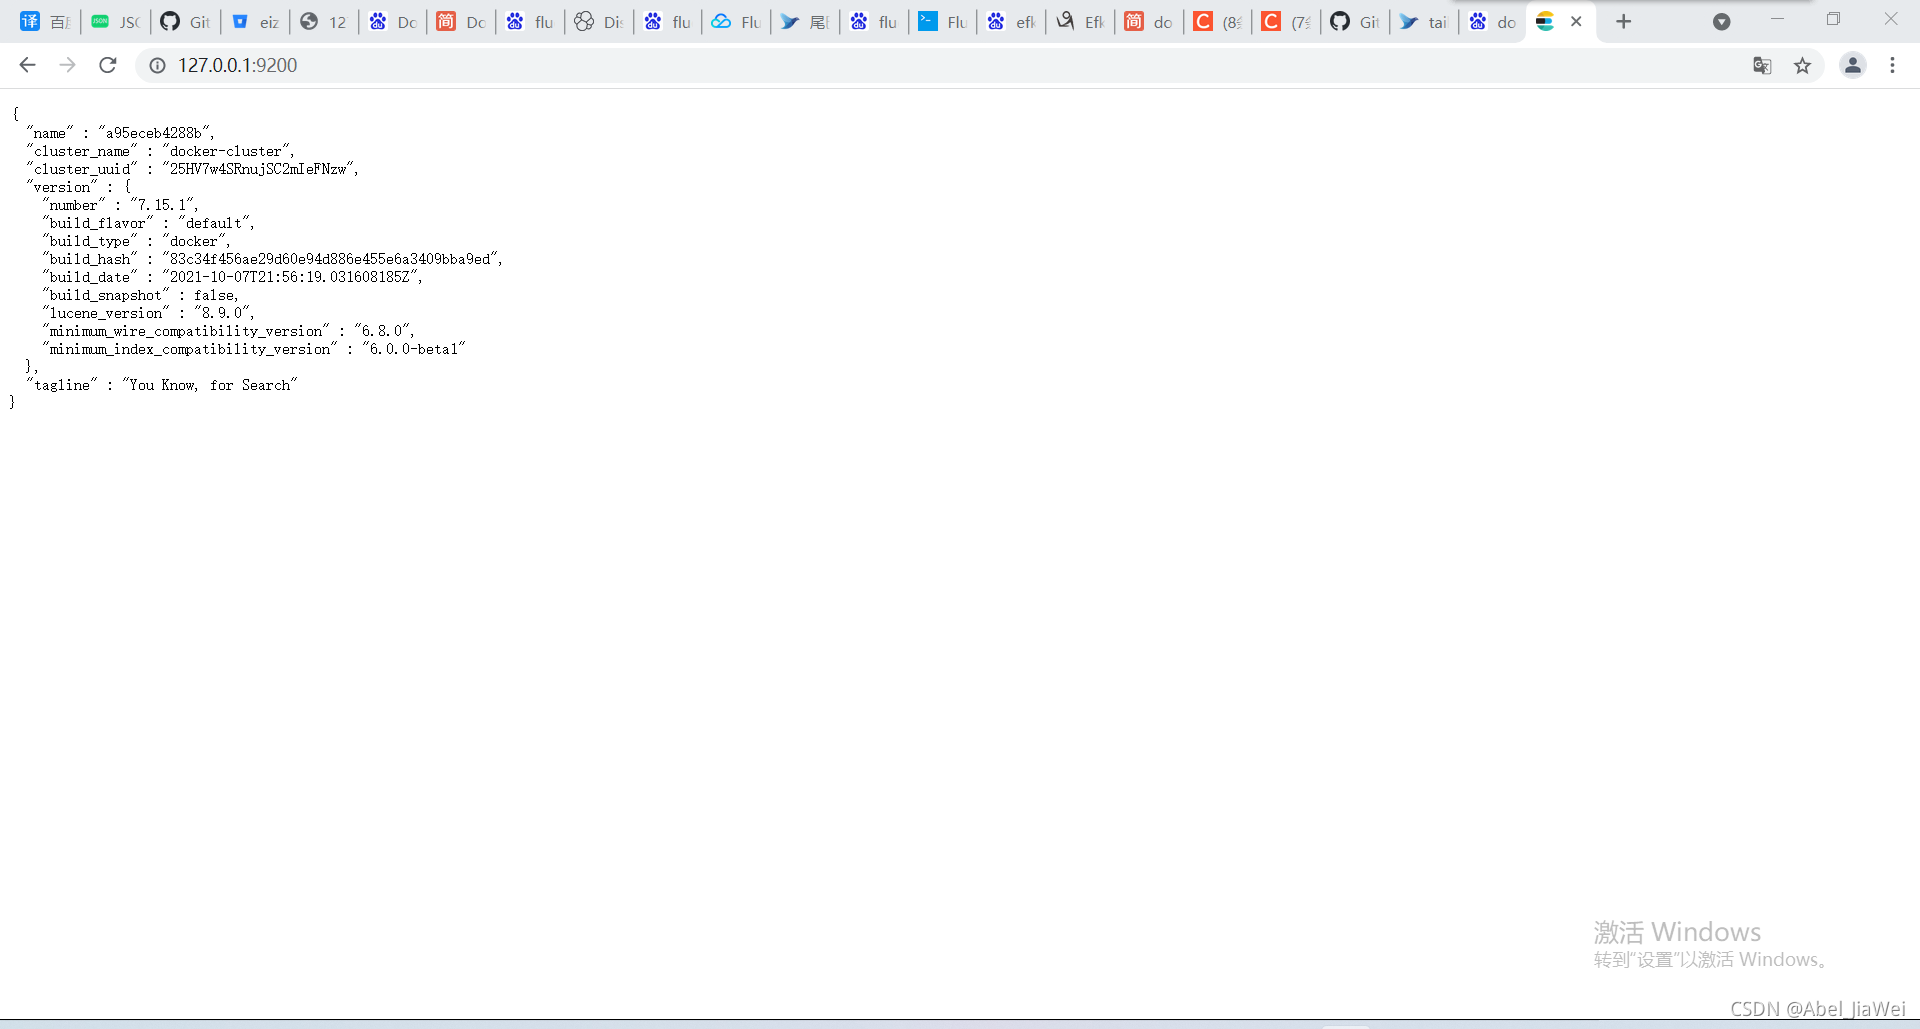Image resolution: width=1920 pixels, height=1029 pixels.
Task: Open the tab search dropdown arrow
Action: click(x=1721, y=21)
